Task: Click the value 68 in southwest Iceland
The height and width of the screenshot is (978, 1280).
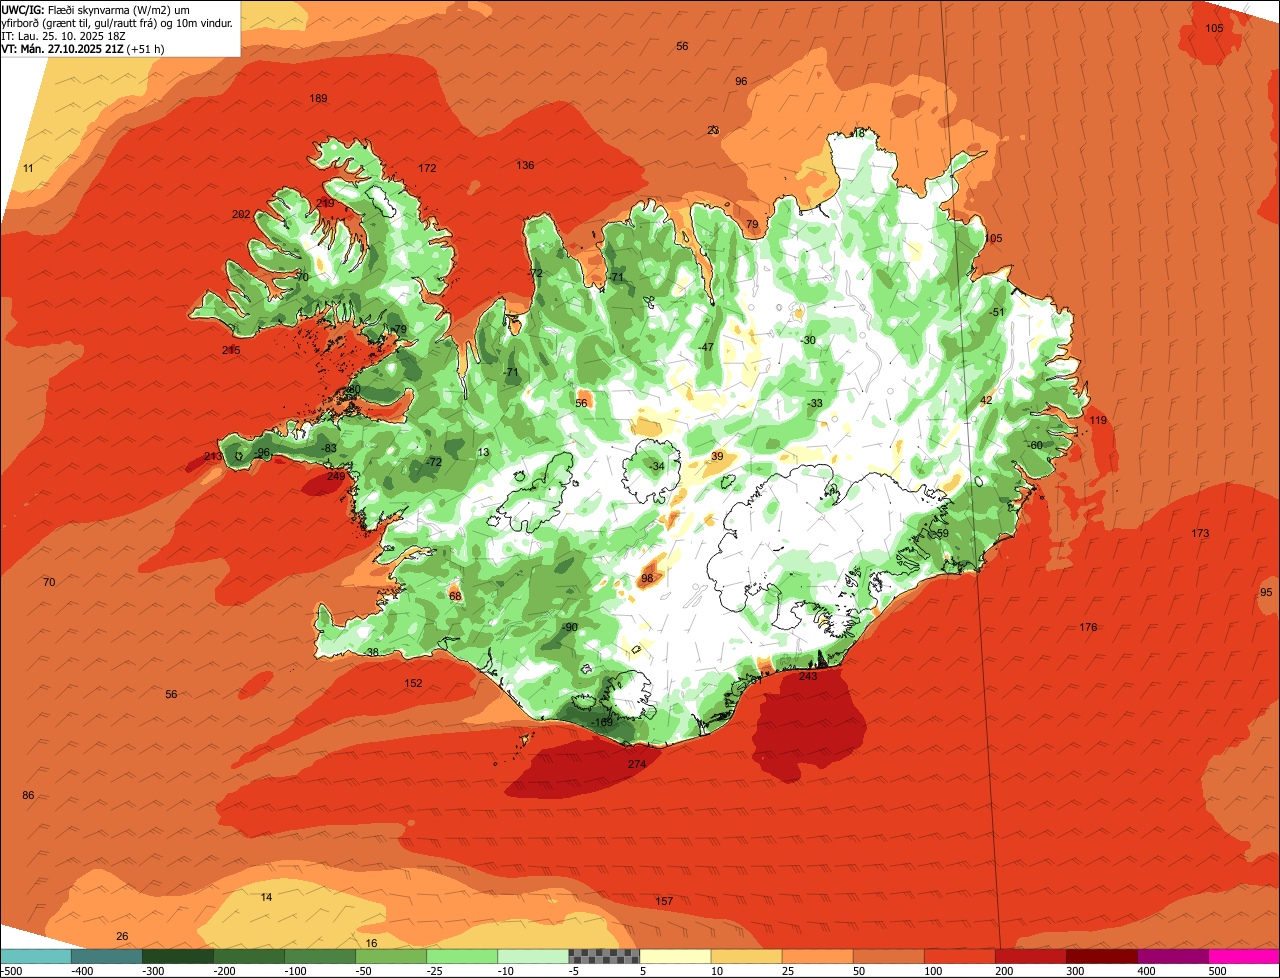Action: 455,596
